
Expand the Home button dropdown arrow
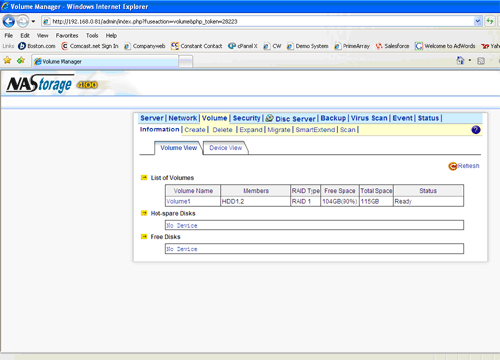tap(470, 60)
